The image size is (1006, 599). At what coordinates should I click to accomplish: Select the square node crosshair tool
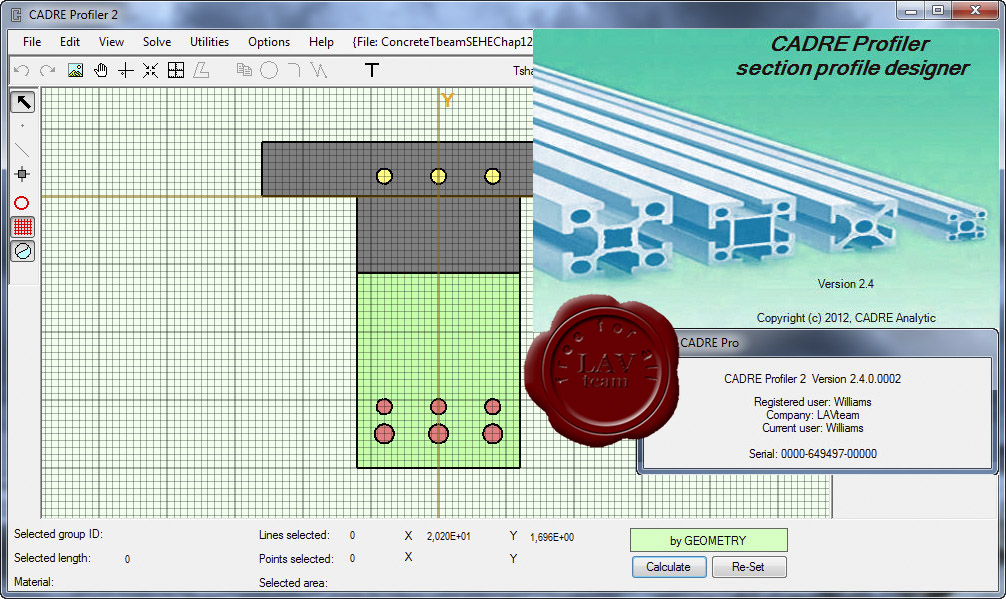pos(22,174)
